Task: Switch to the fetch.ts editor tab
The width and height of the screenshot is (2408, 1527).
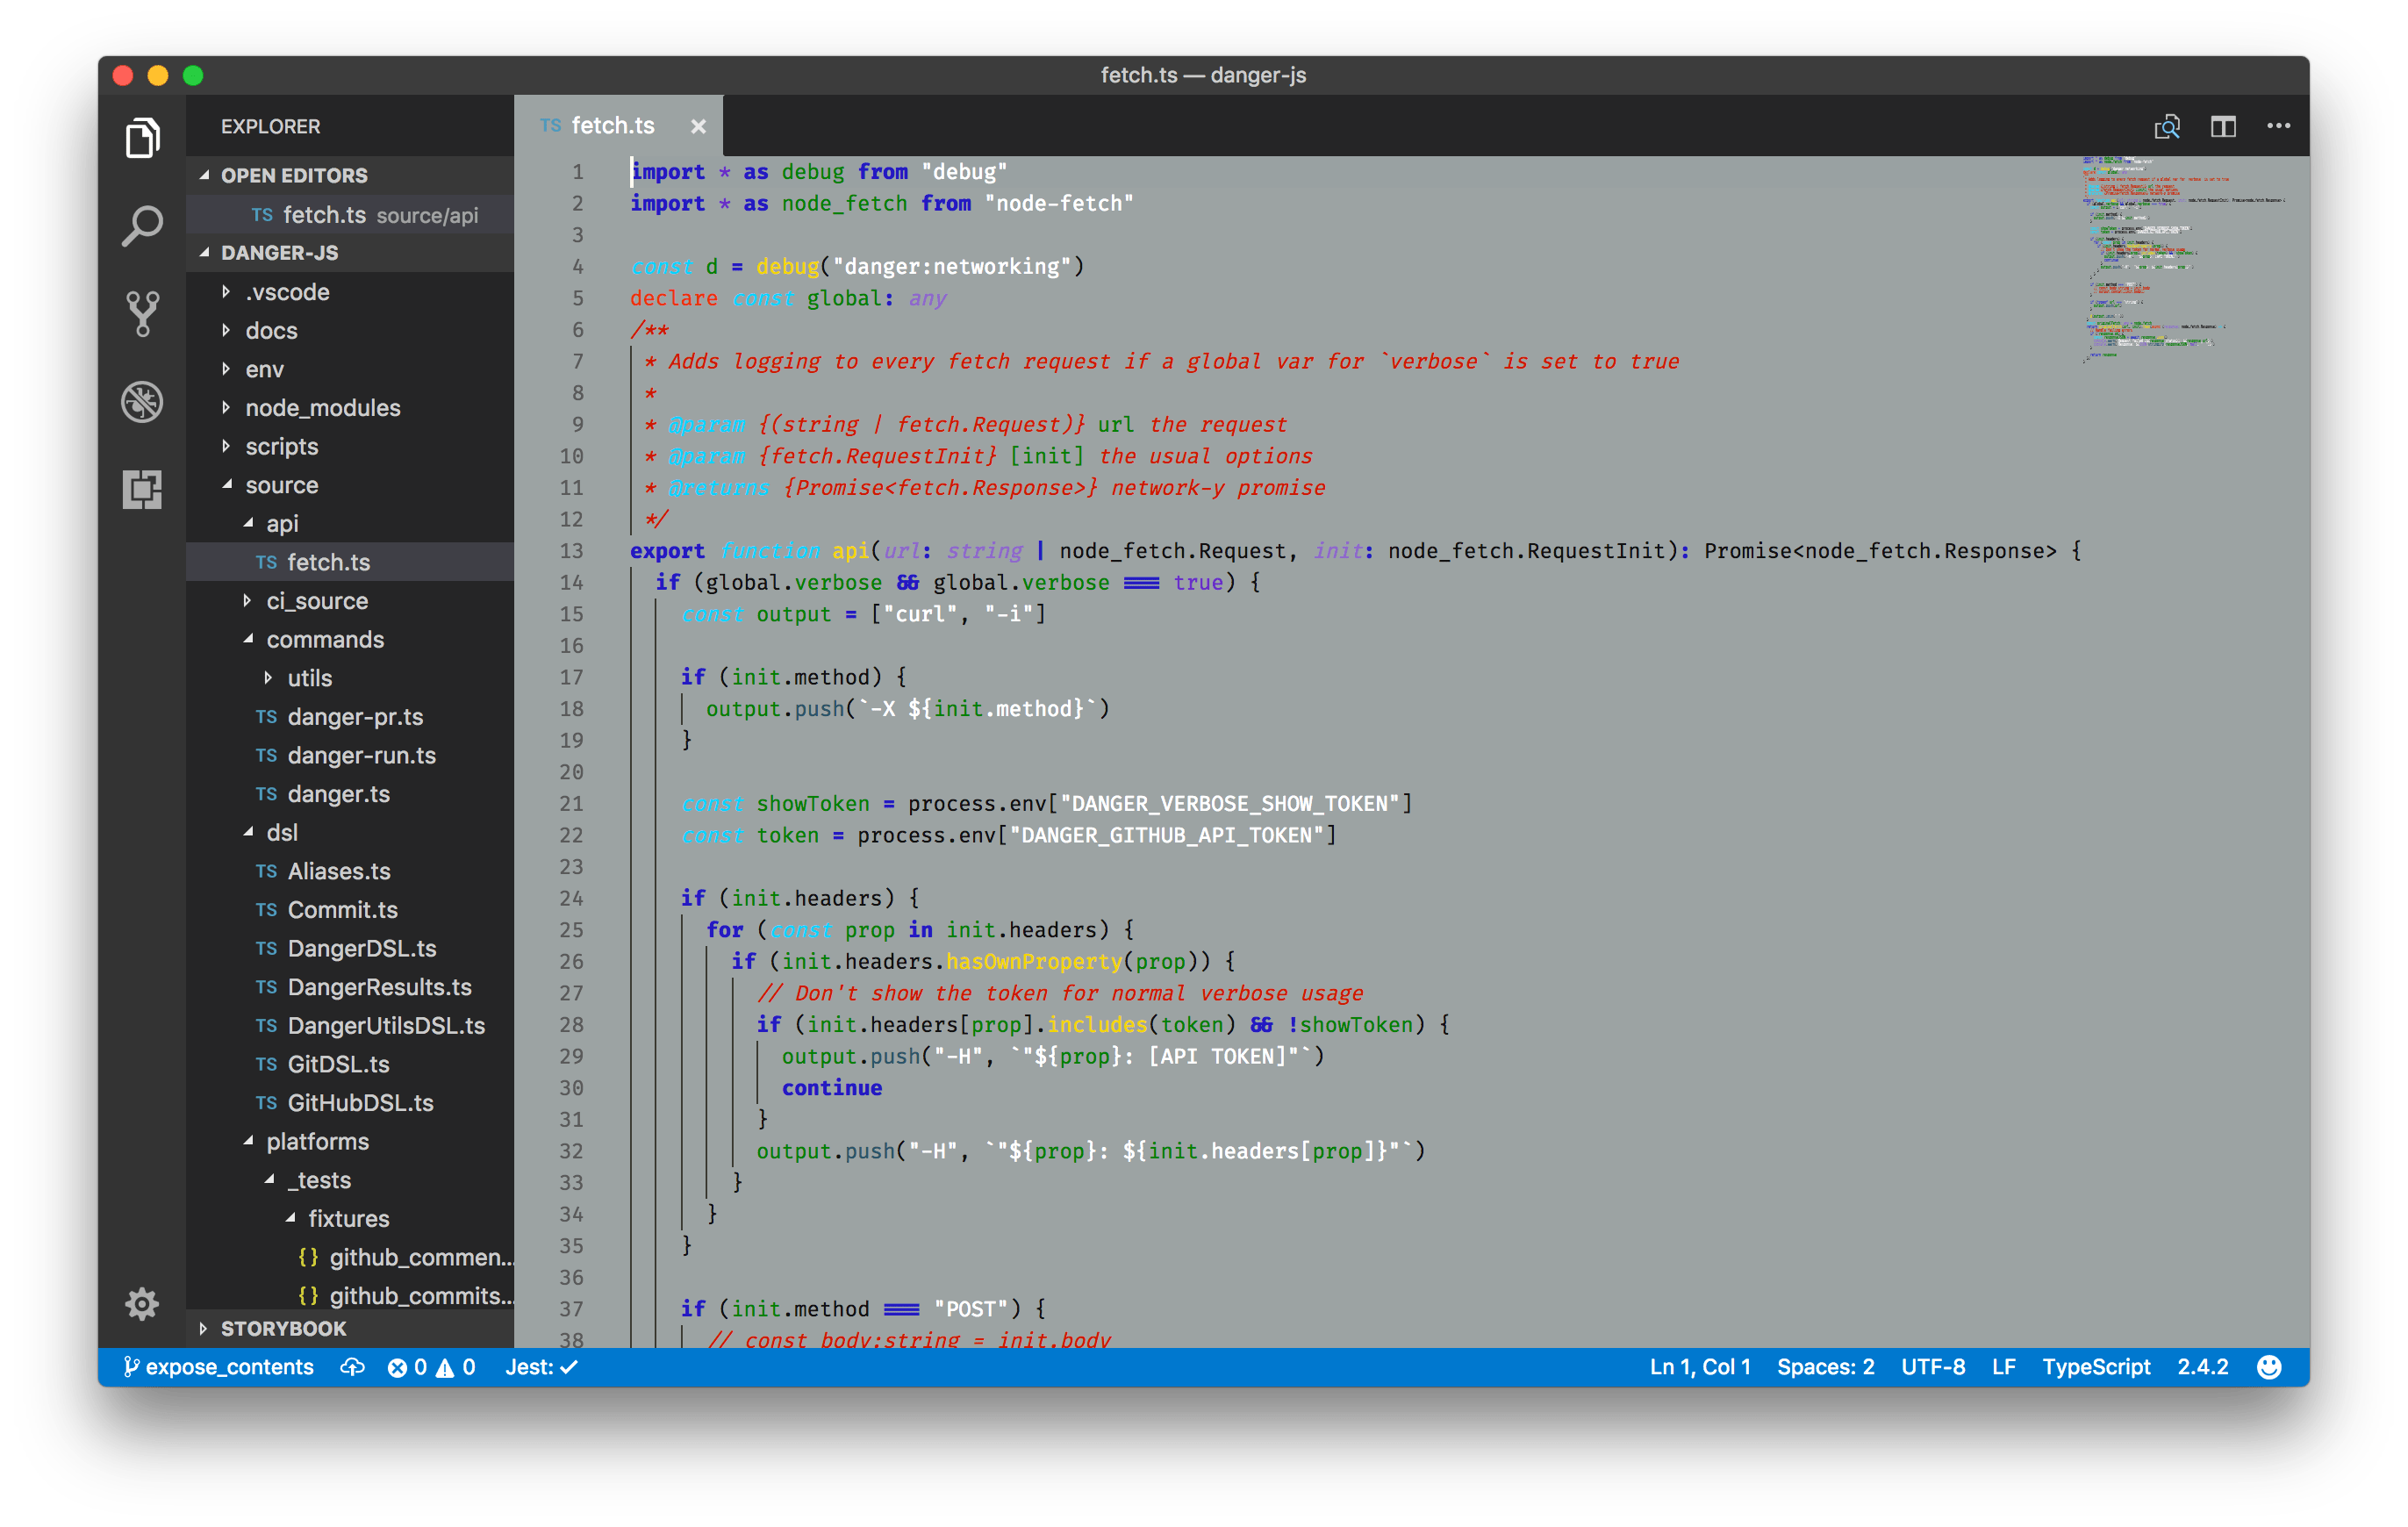Action: (x=612, y=125)
